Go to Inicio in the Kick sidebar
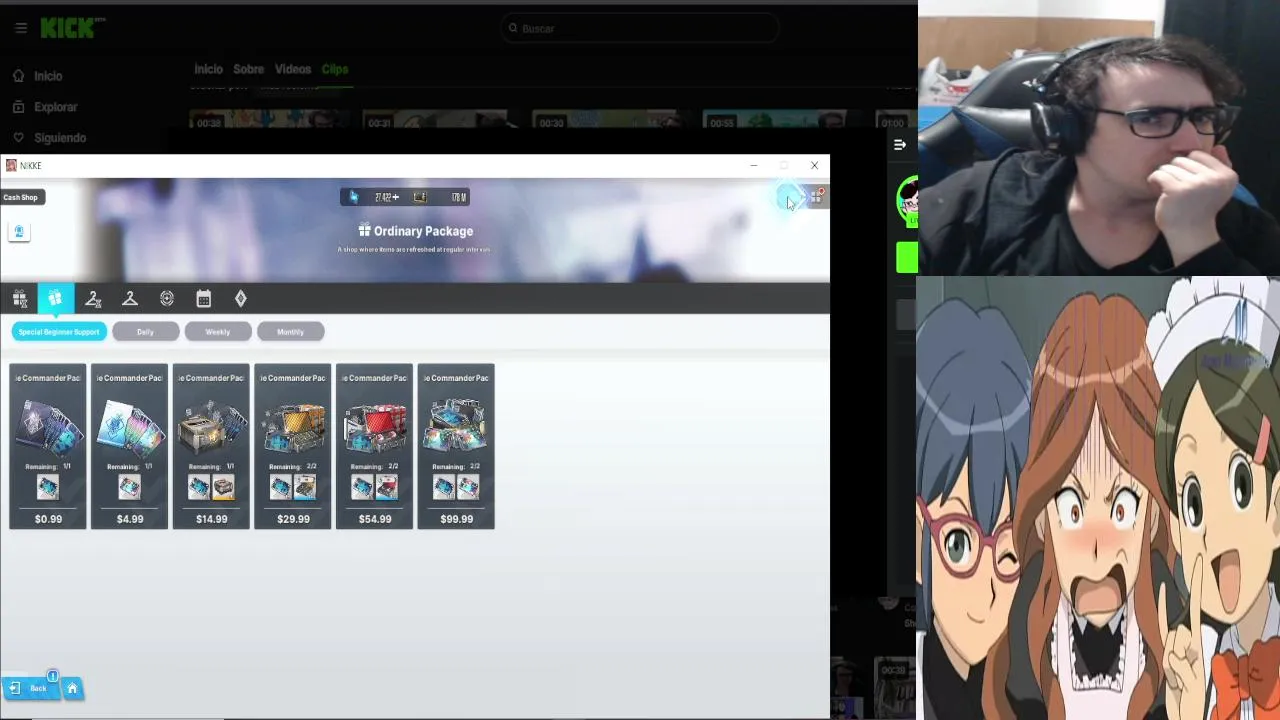The height and width of the screenshot is (720, 1280). tap(37, 76)
